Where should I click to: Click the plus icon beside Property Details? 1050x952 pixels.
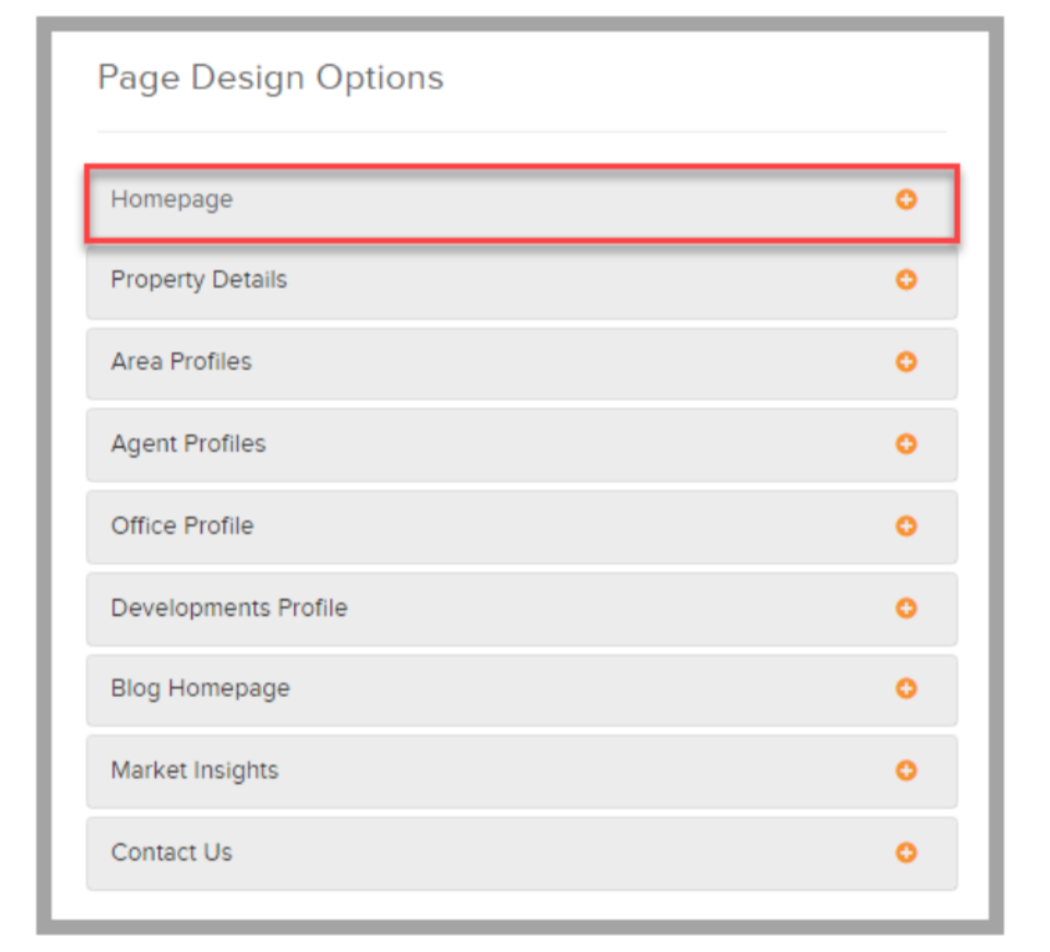coord(906,280)
